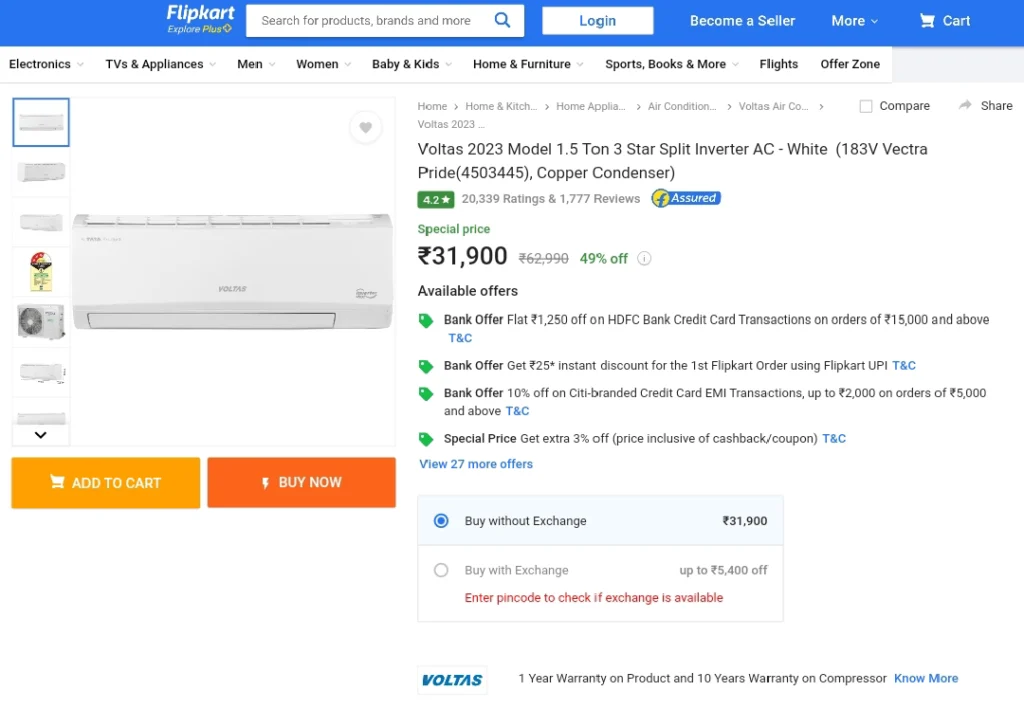
Task: Click ADD TO CART button
Action: click(106, 482)
